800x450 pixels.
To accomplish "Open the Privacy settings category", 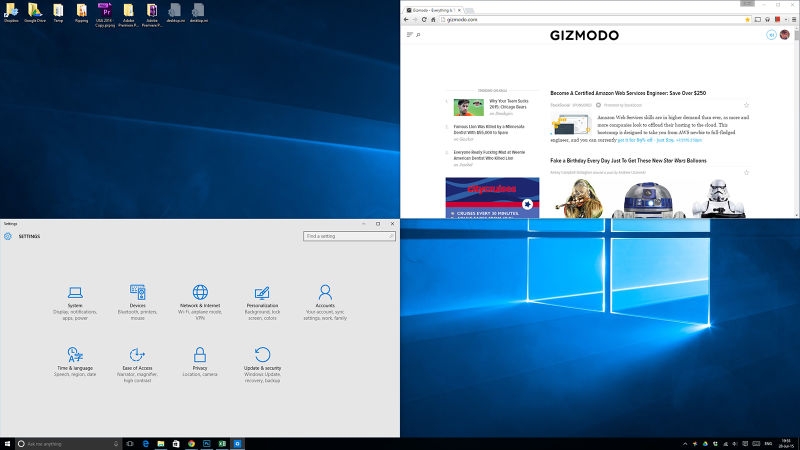I will (x=199, y=362).
